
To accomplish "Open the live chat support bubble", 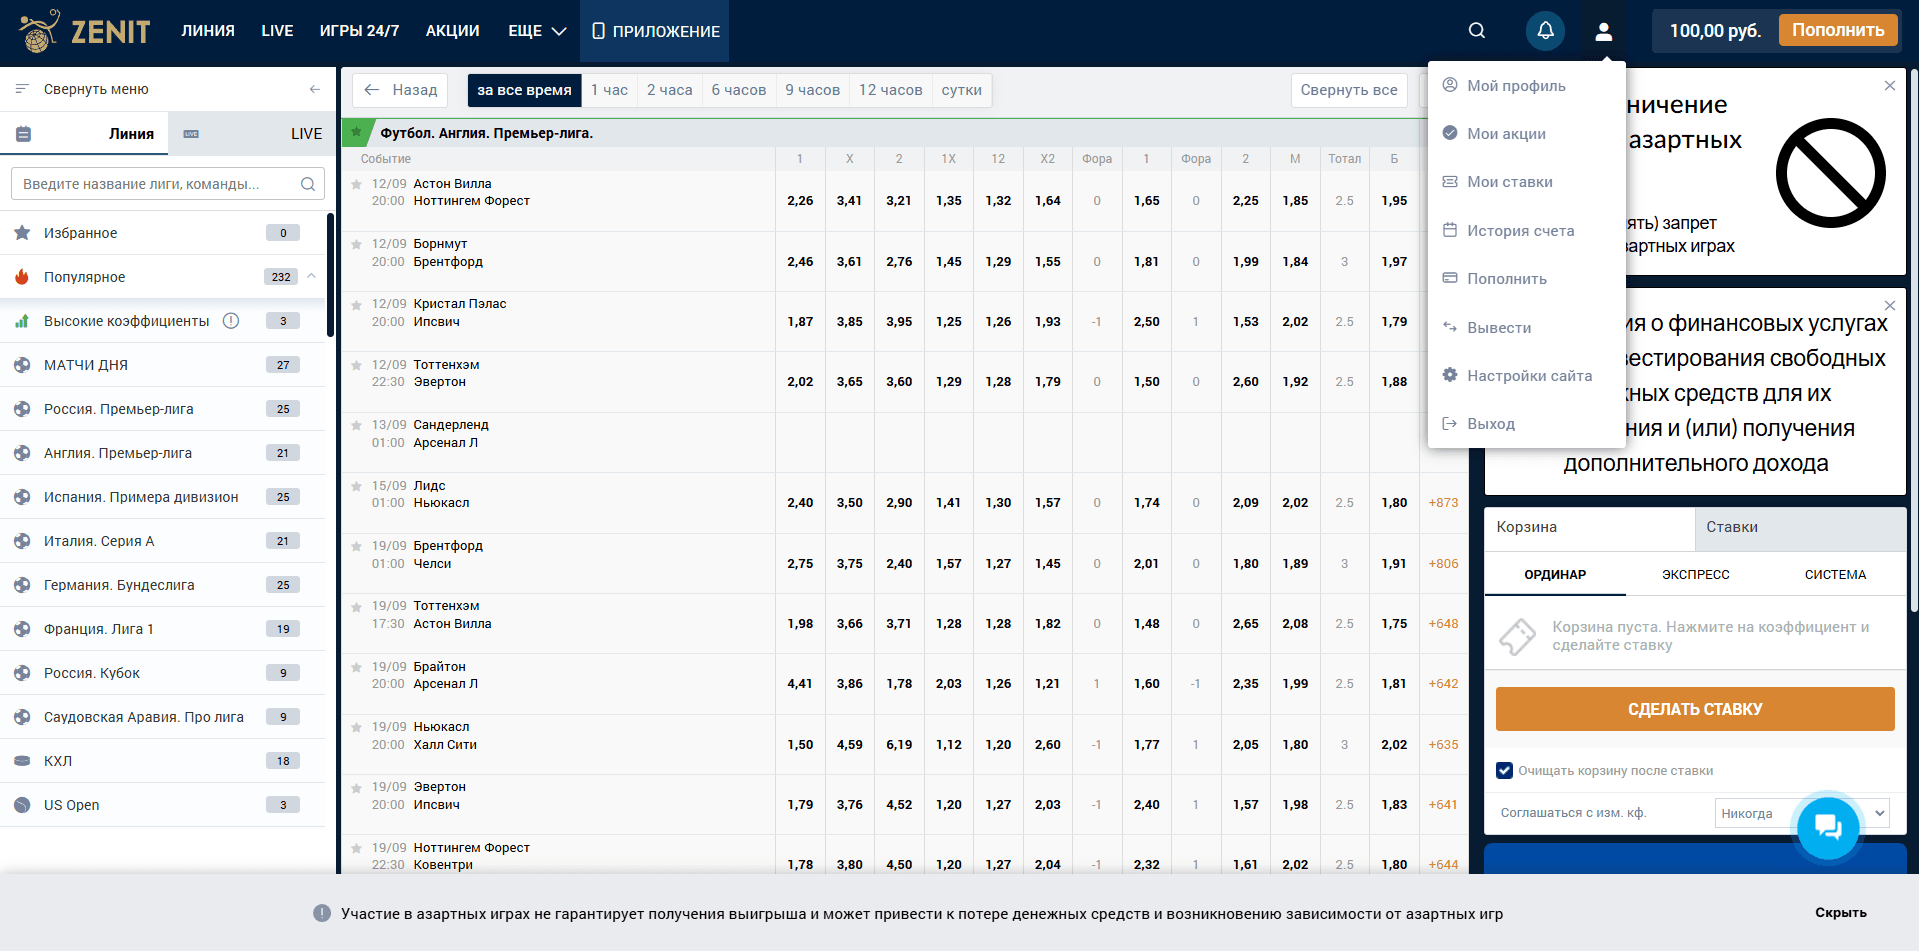I will click(x=1828, y=826).
